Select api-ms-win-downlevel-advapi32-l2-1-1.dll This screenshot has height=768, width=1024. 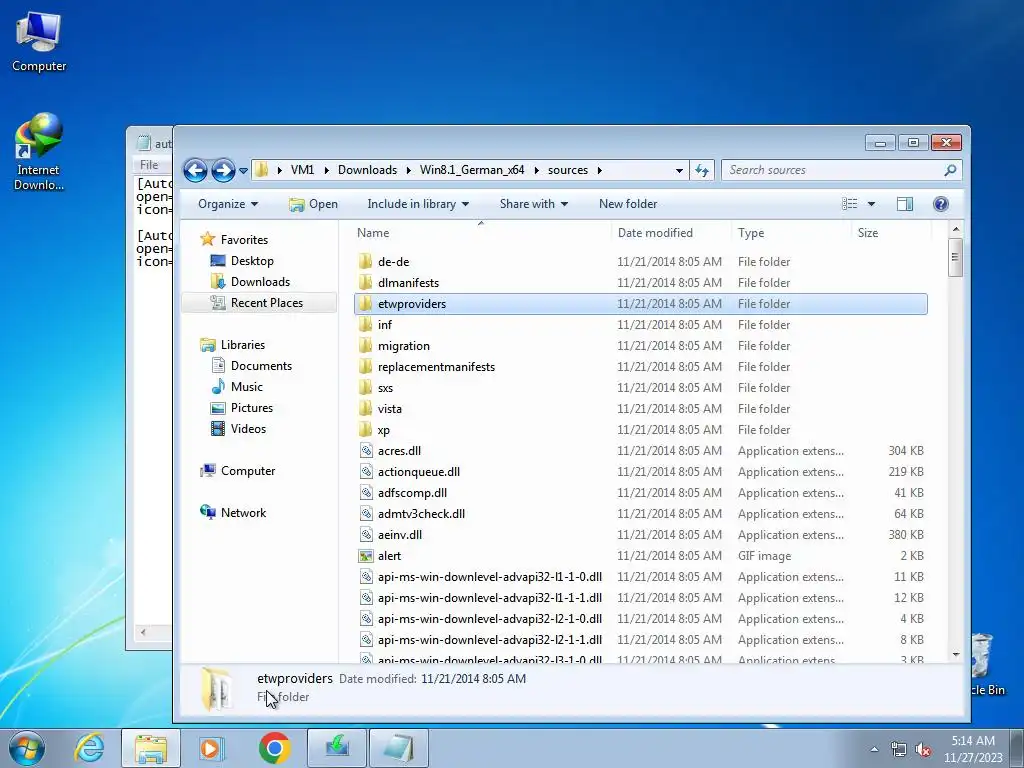pyautogui.click(x=490, y=639)
